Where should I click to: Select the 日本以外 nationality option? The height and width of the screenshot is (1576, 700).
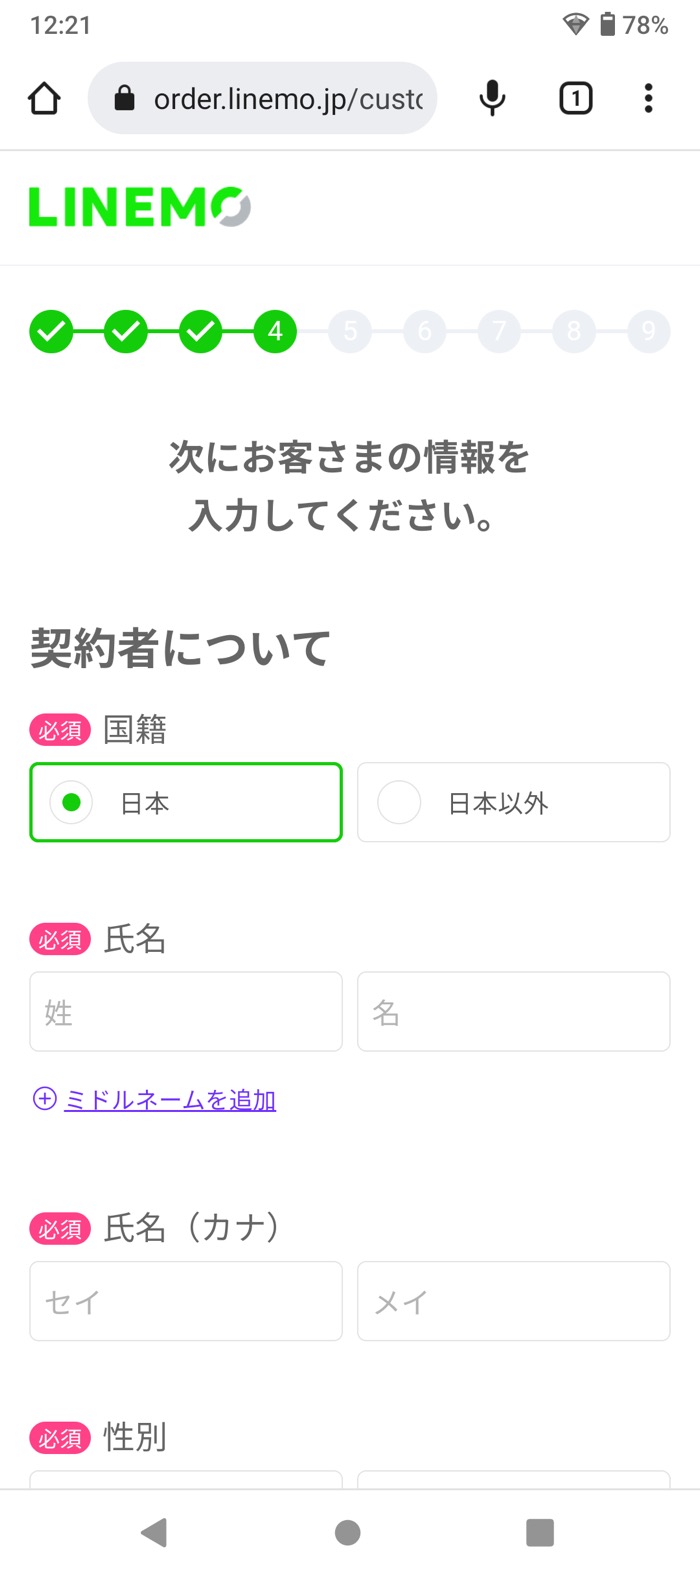tap(513, 802)
